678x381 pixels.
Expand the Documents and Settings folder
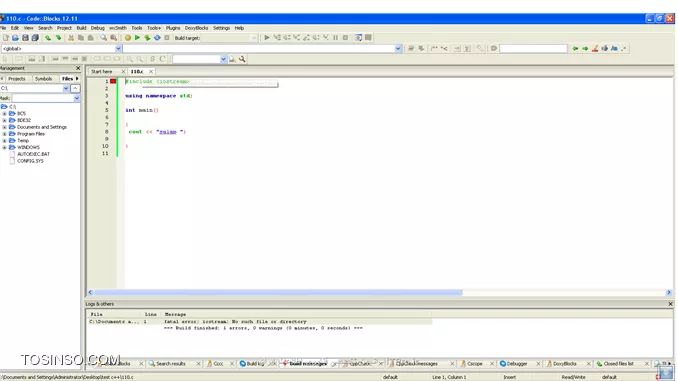[x=5, y=128]
